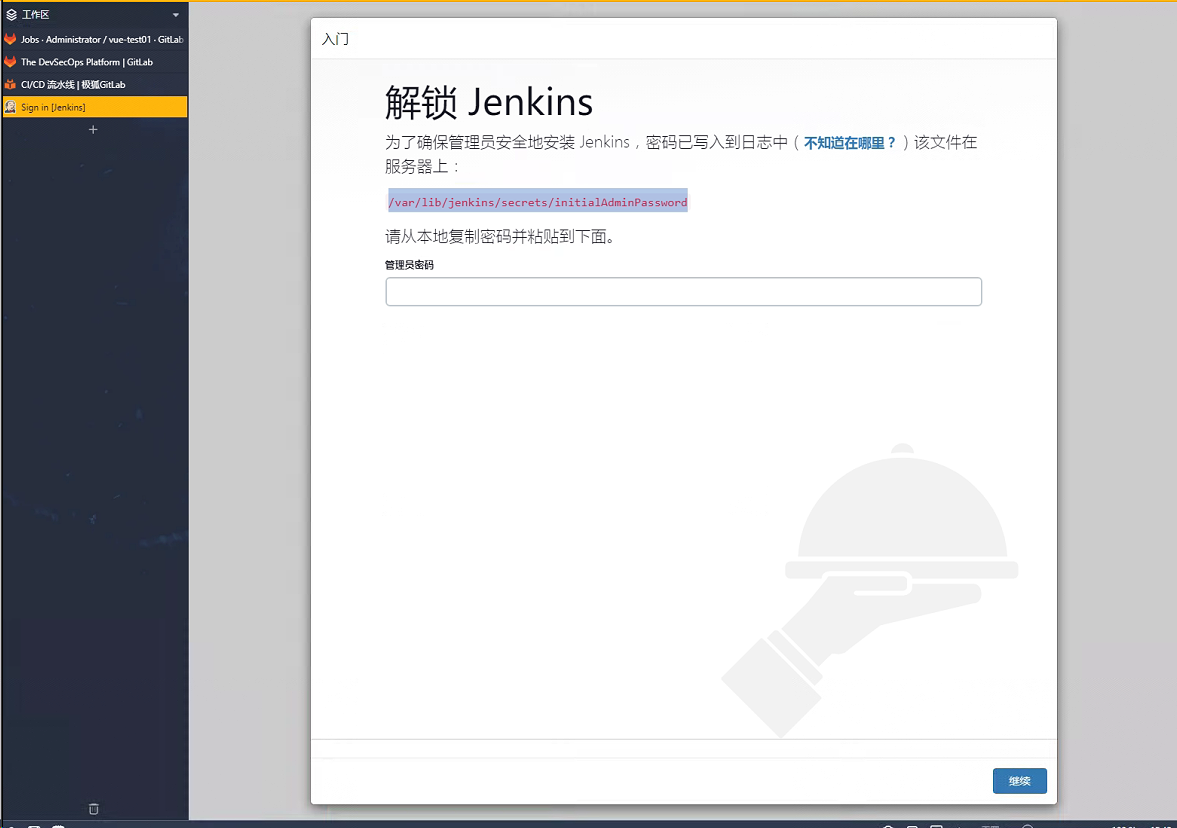This screenshot has width=1177, height=828.
Task: Select the Sign in [Jenkins] tab
Action: (95, 107)
